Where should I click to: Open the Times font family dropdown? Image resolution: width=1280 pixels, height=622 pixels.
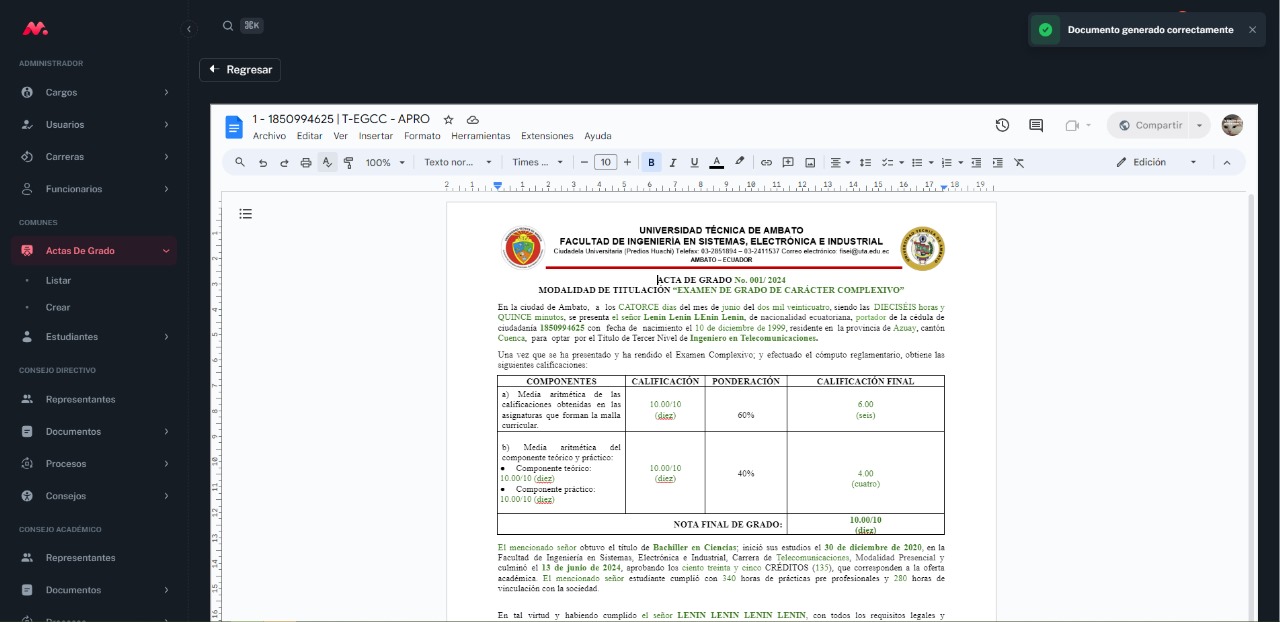pos(538,162)
